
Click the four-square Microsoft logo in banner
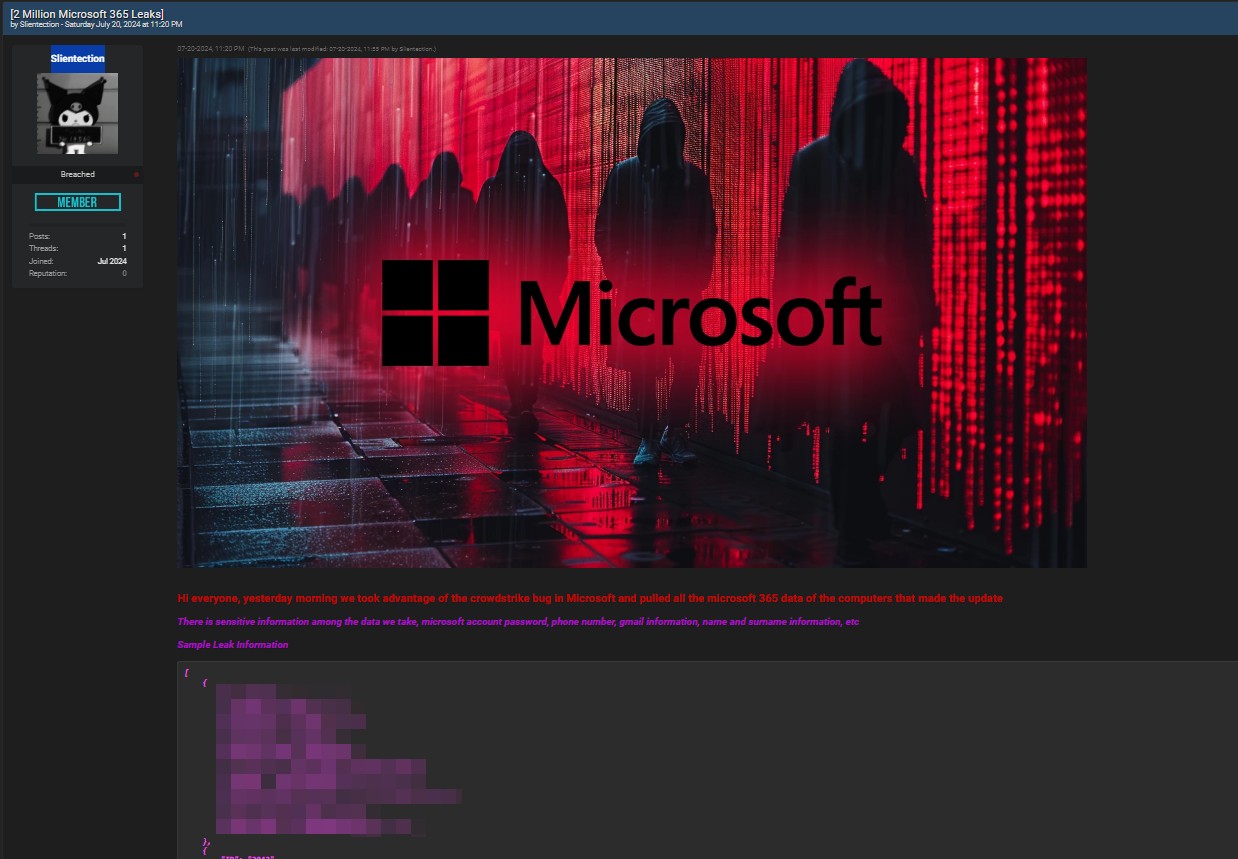tap(435, 313)
